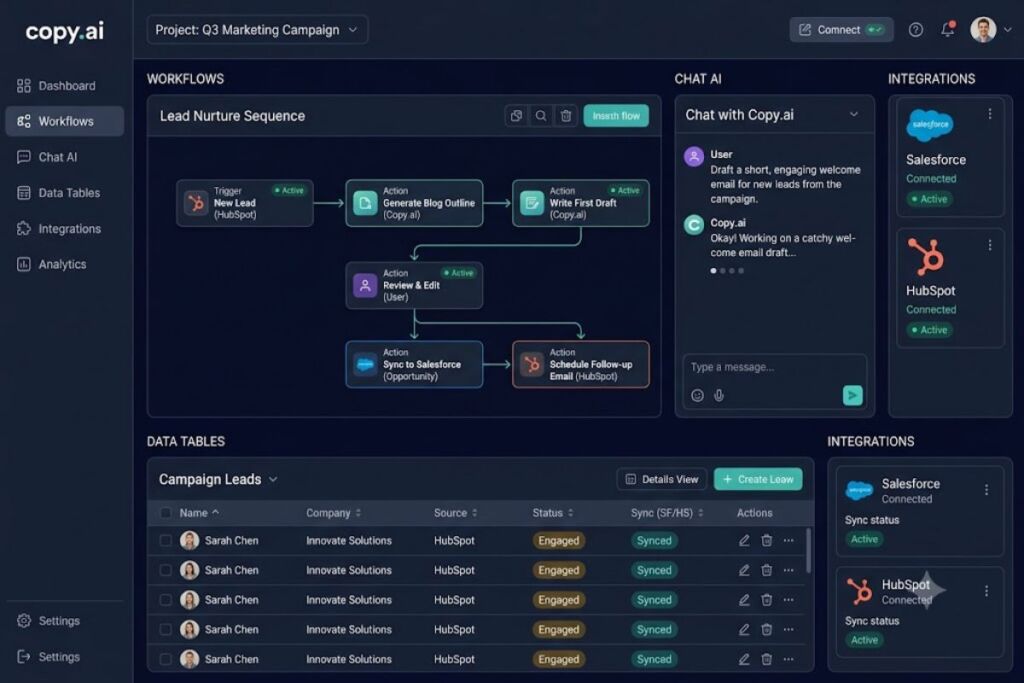Click the Connect button in top bar
Image resolution: width=1024 pixels, height=683 pixels.
[x=841, y=30]
